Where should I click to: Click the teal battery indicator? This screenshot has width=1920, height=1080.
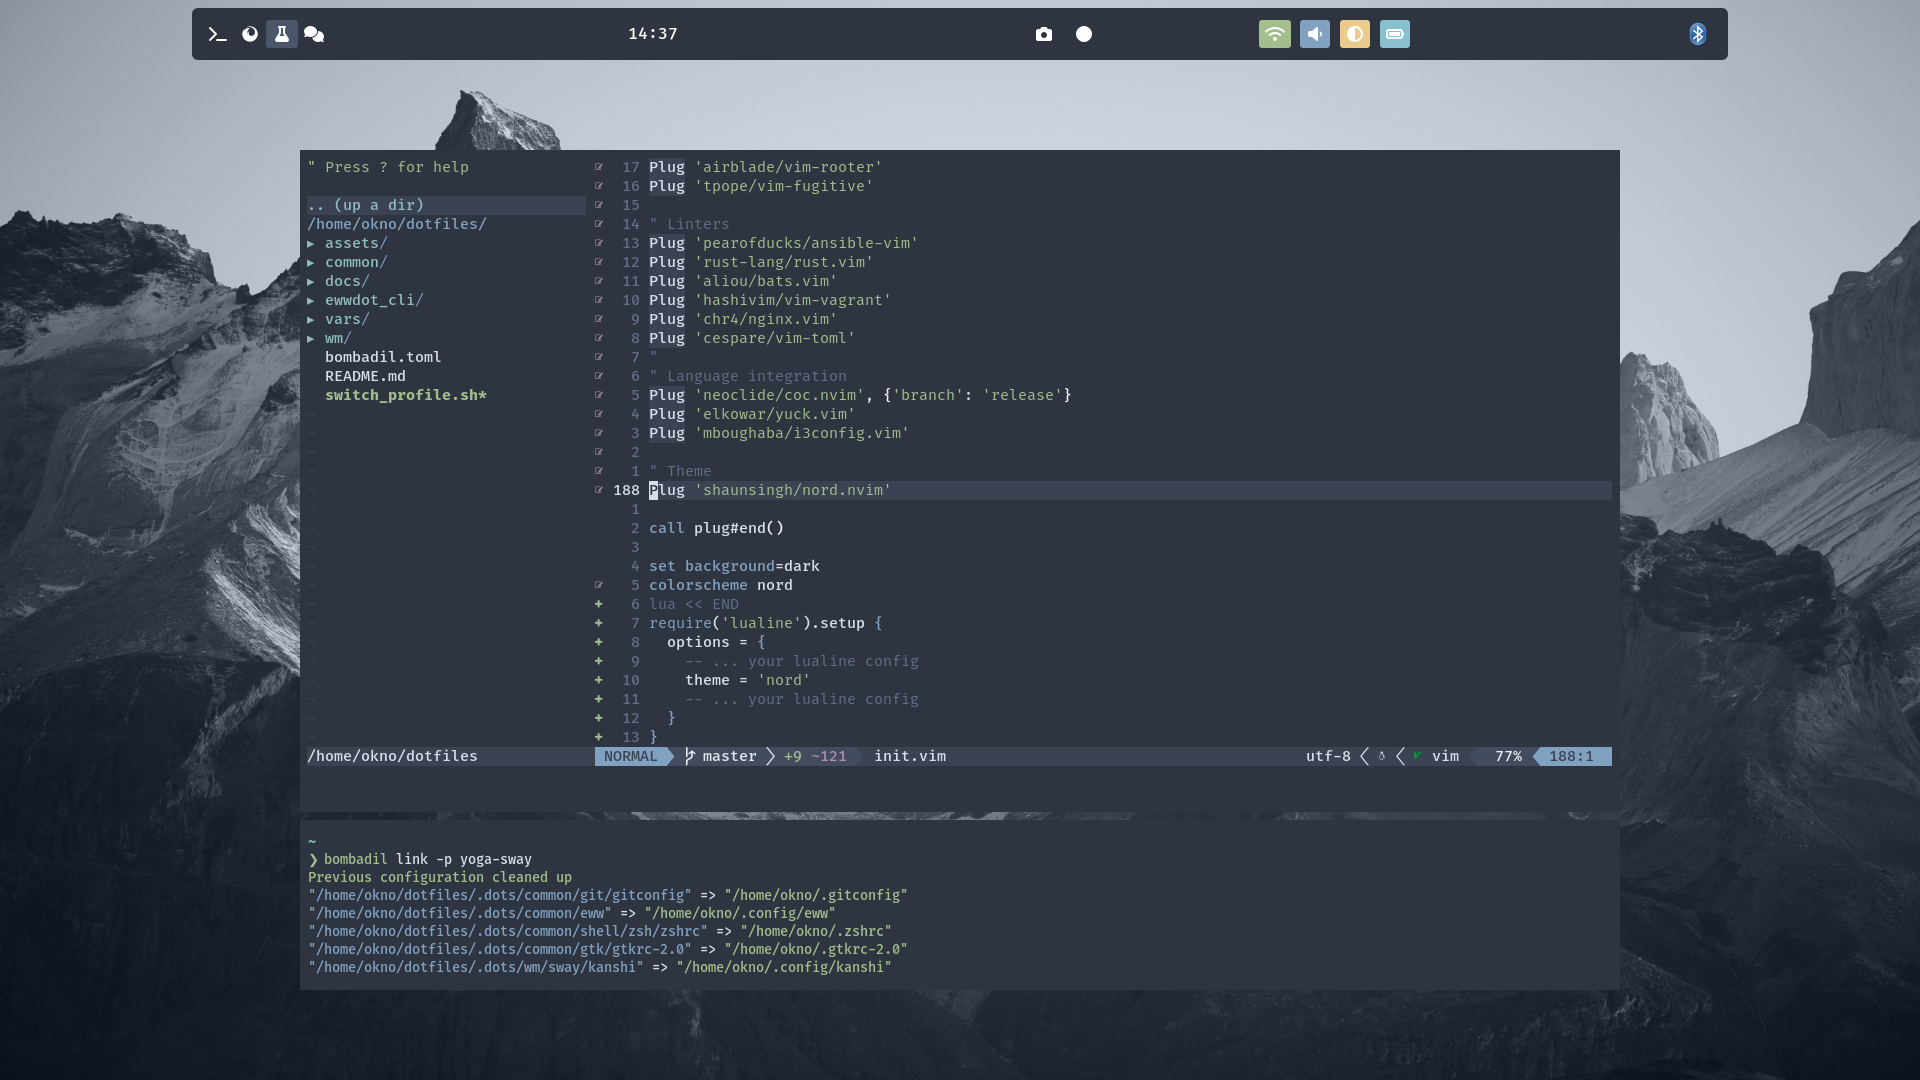coord(1395,34)
